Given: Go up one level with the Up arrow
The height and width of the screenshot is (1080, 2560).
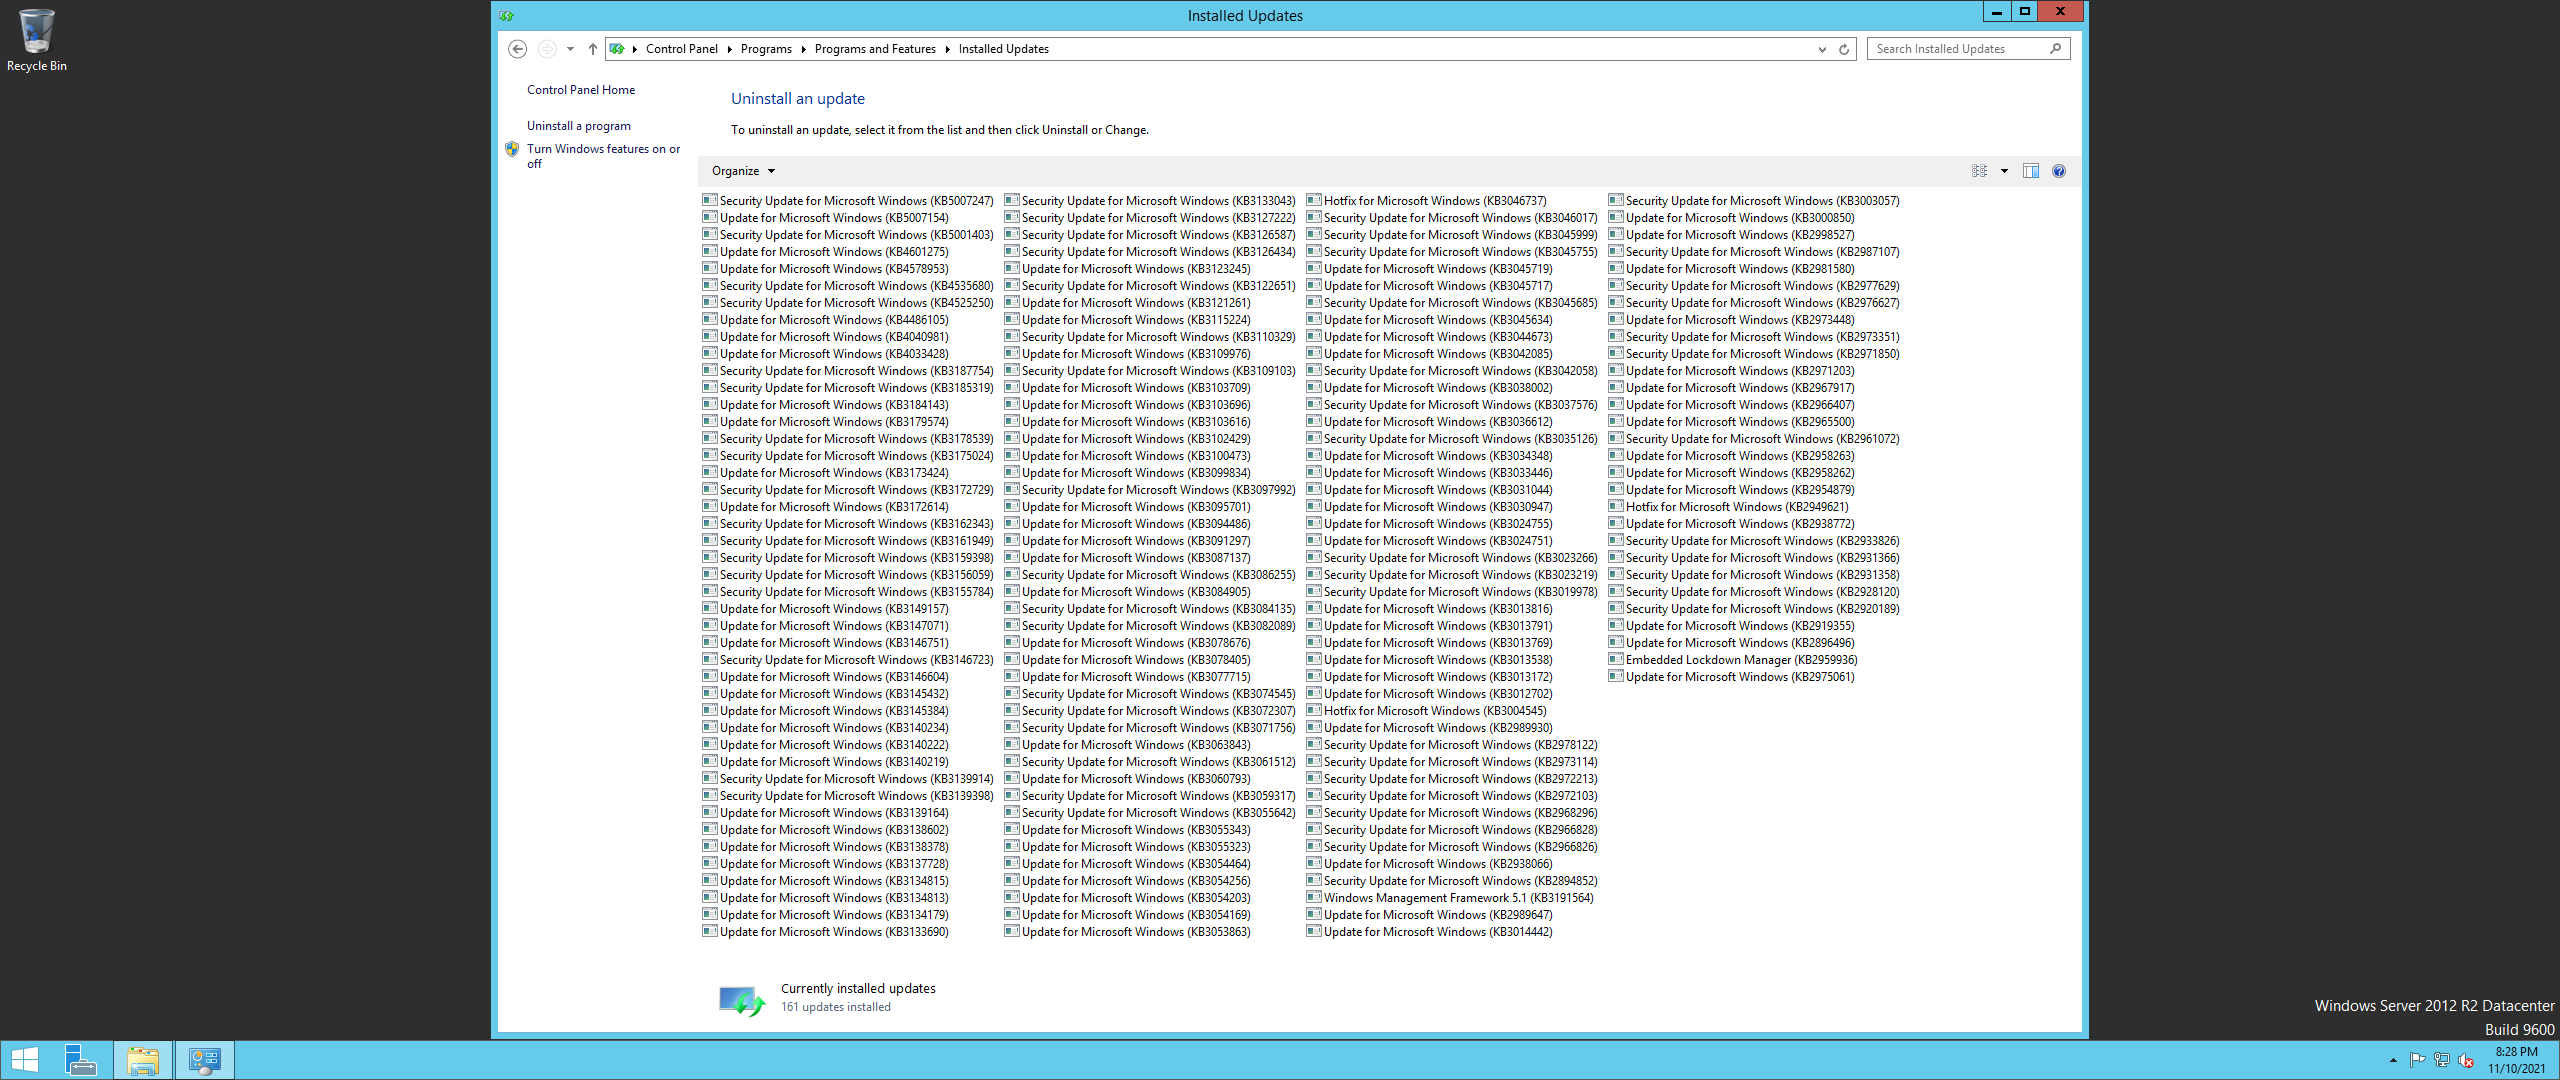Looking at the screenshot, I should (x=593, y=49).
